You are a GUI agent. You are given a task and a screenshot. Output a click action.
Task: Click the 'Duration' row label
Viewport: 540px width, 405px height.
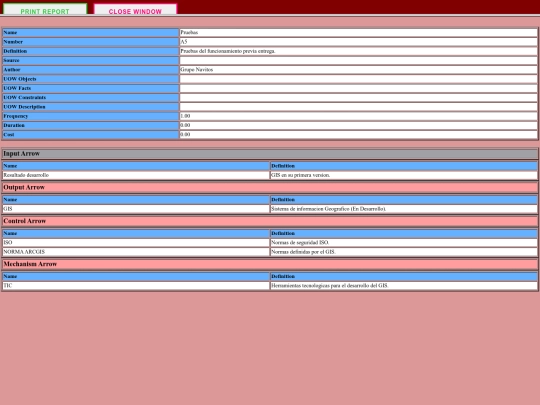pyautogui.click(x=91, y=125)
